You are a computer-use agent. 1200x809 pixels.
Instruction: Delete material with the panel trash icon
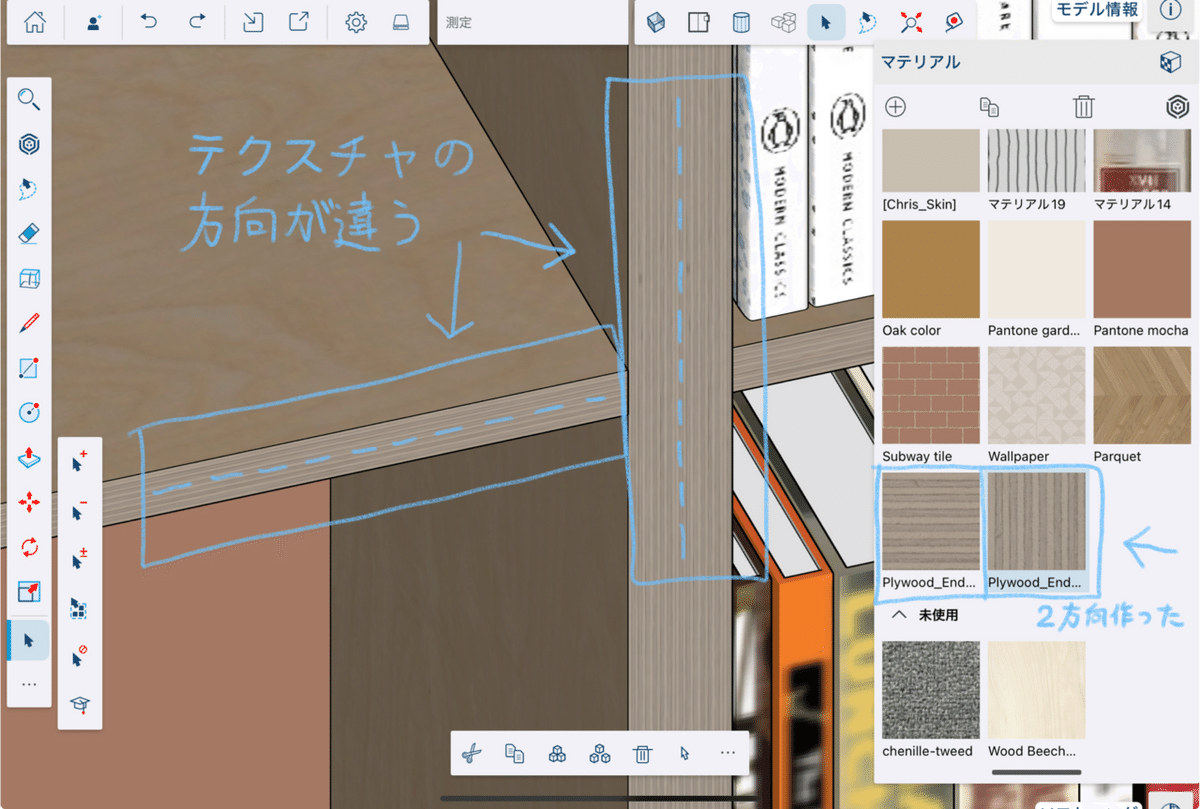[x=1084, y=107]
